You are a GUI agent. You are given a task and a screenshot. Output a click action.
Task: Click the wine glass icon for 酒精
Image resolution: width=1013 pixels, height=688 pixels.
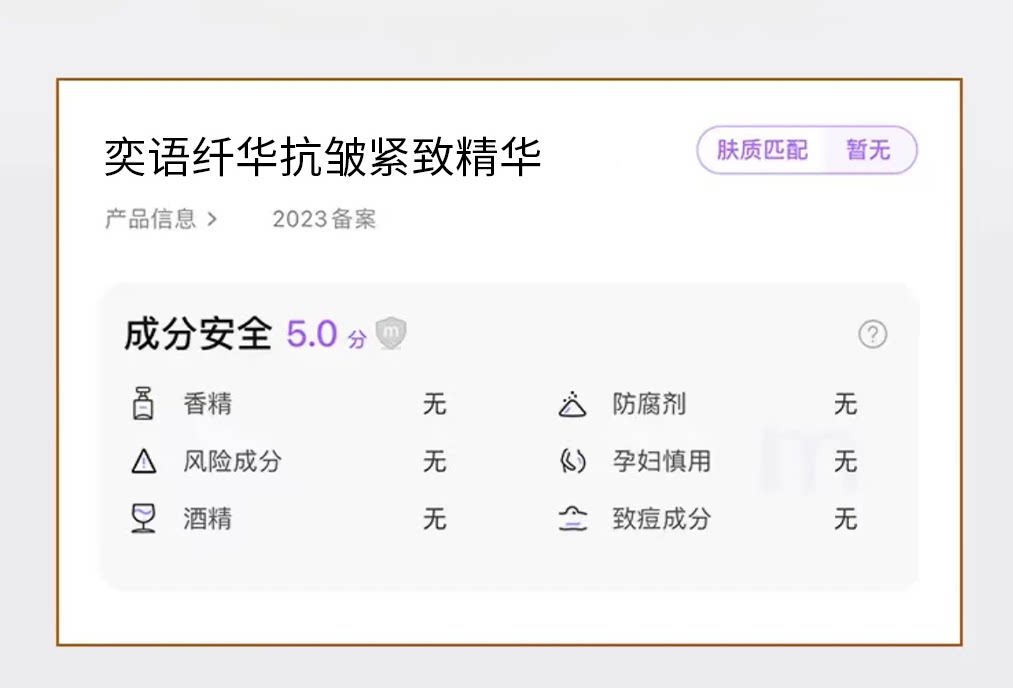click(x=143, y=518)
